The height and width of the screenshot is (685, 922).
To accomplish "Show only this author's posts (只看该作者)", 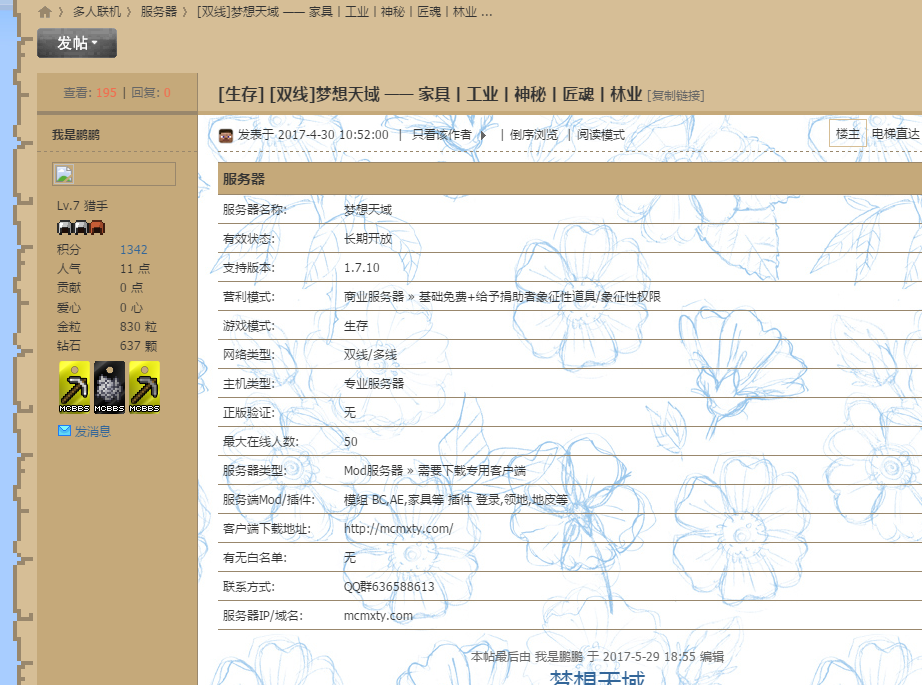I will click(441, 135).
